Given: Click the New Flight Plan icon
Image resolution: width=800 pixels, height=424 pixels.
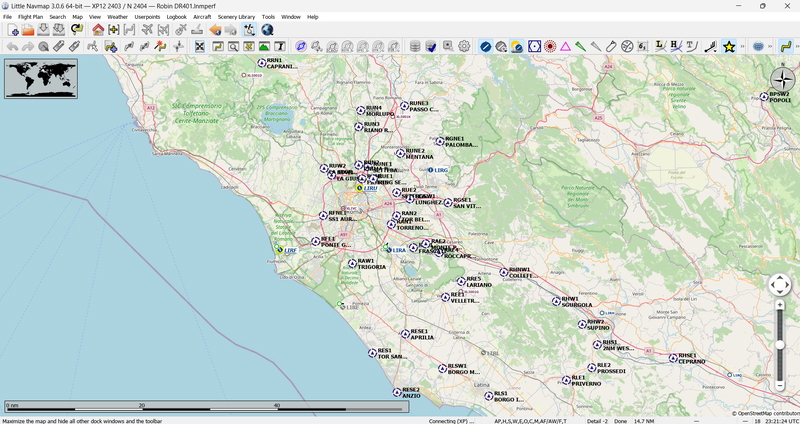Looking at the screenshot, I should [13, 30].
